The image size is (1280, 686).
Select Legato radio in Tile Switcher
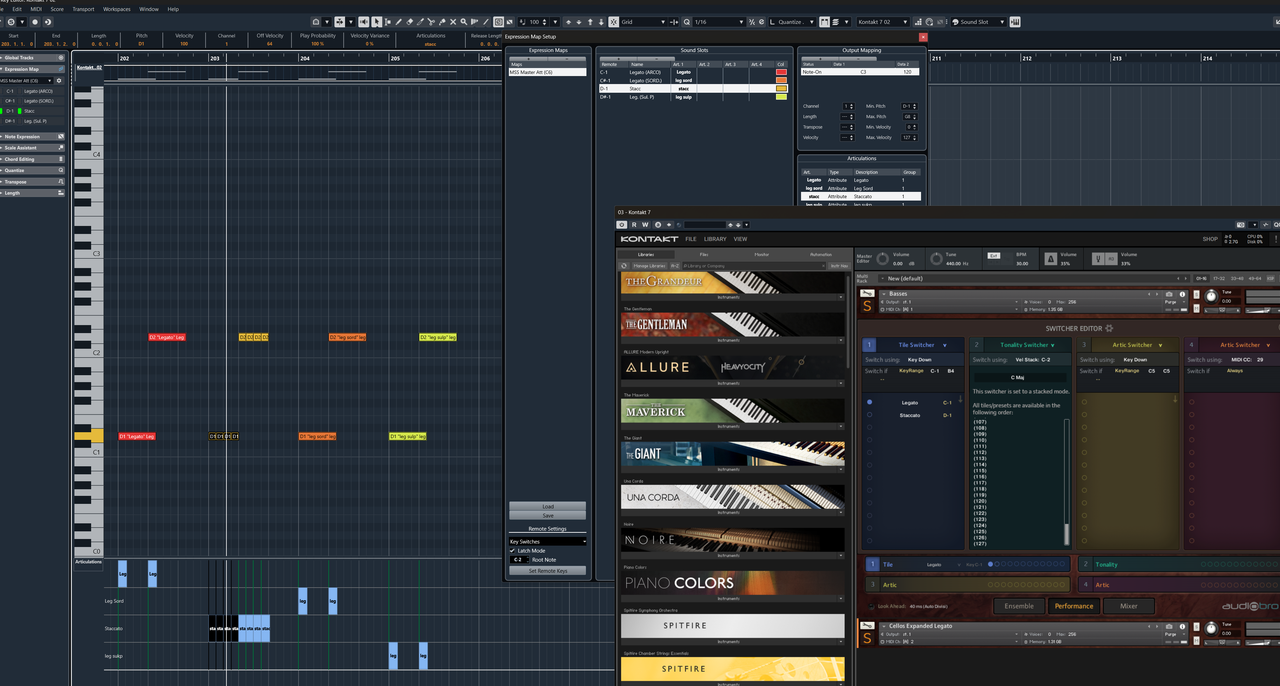(869, 402)
